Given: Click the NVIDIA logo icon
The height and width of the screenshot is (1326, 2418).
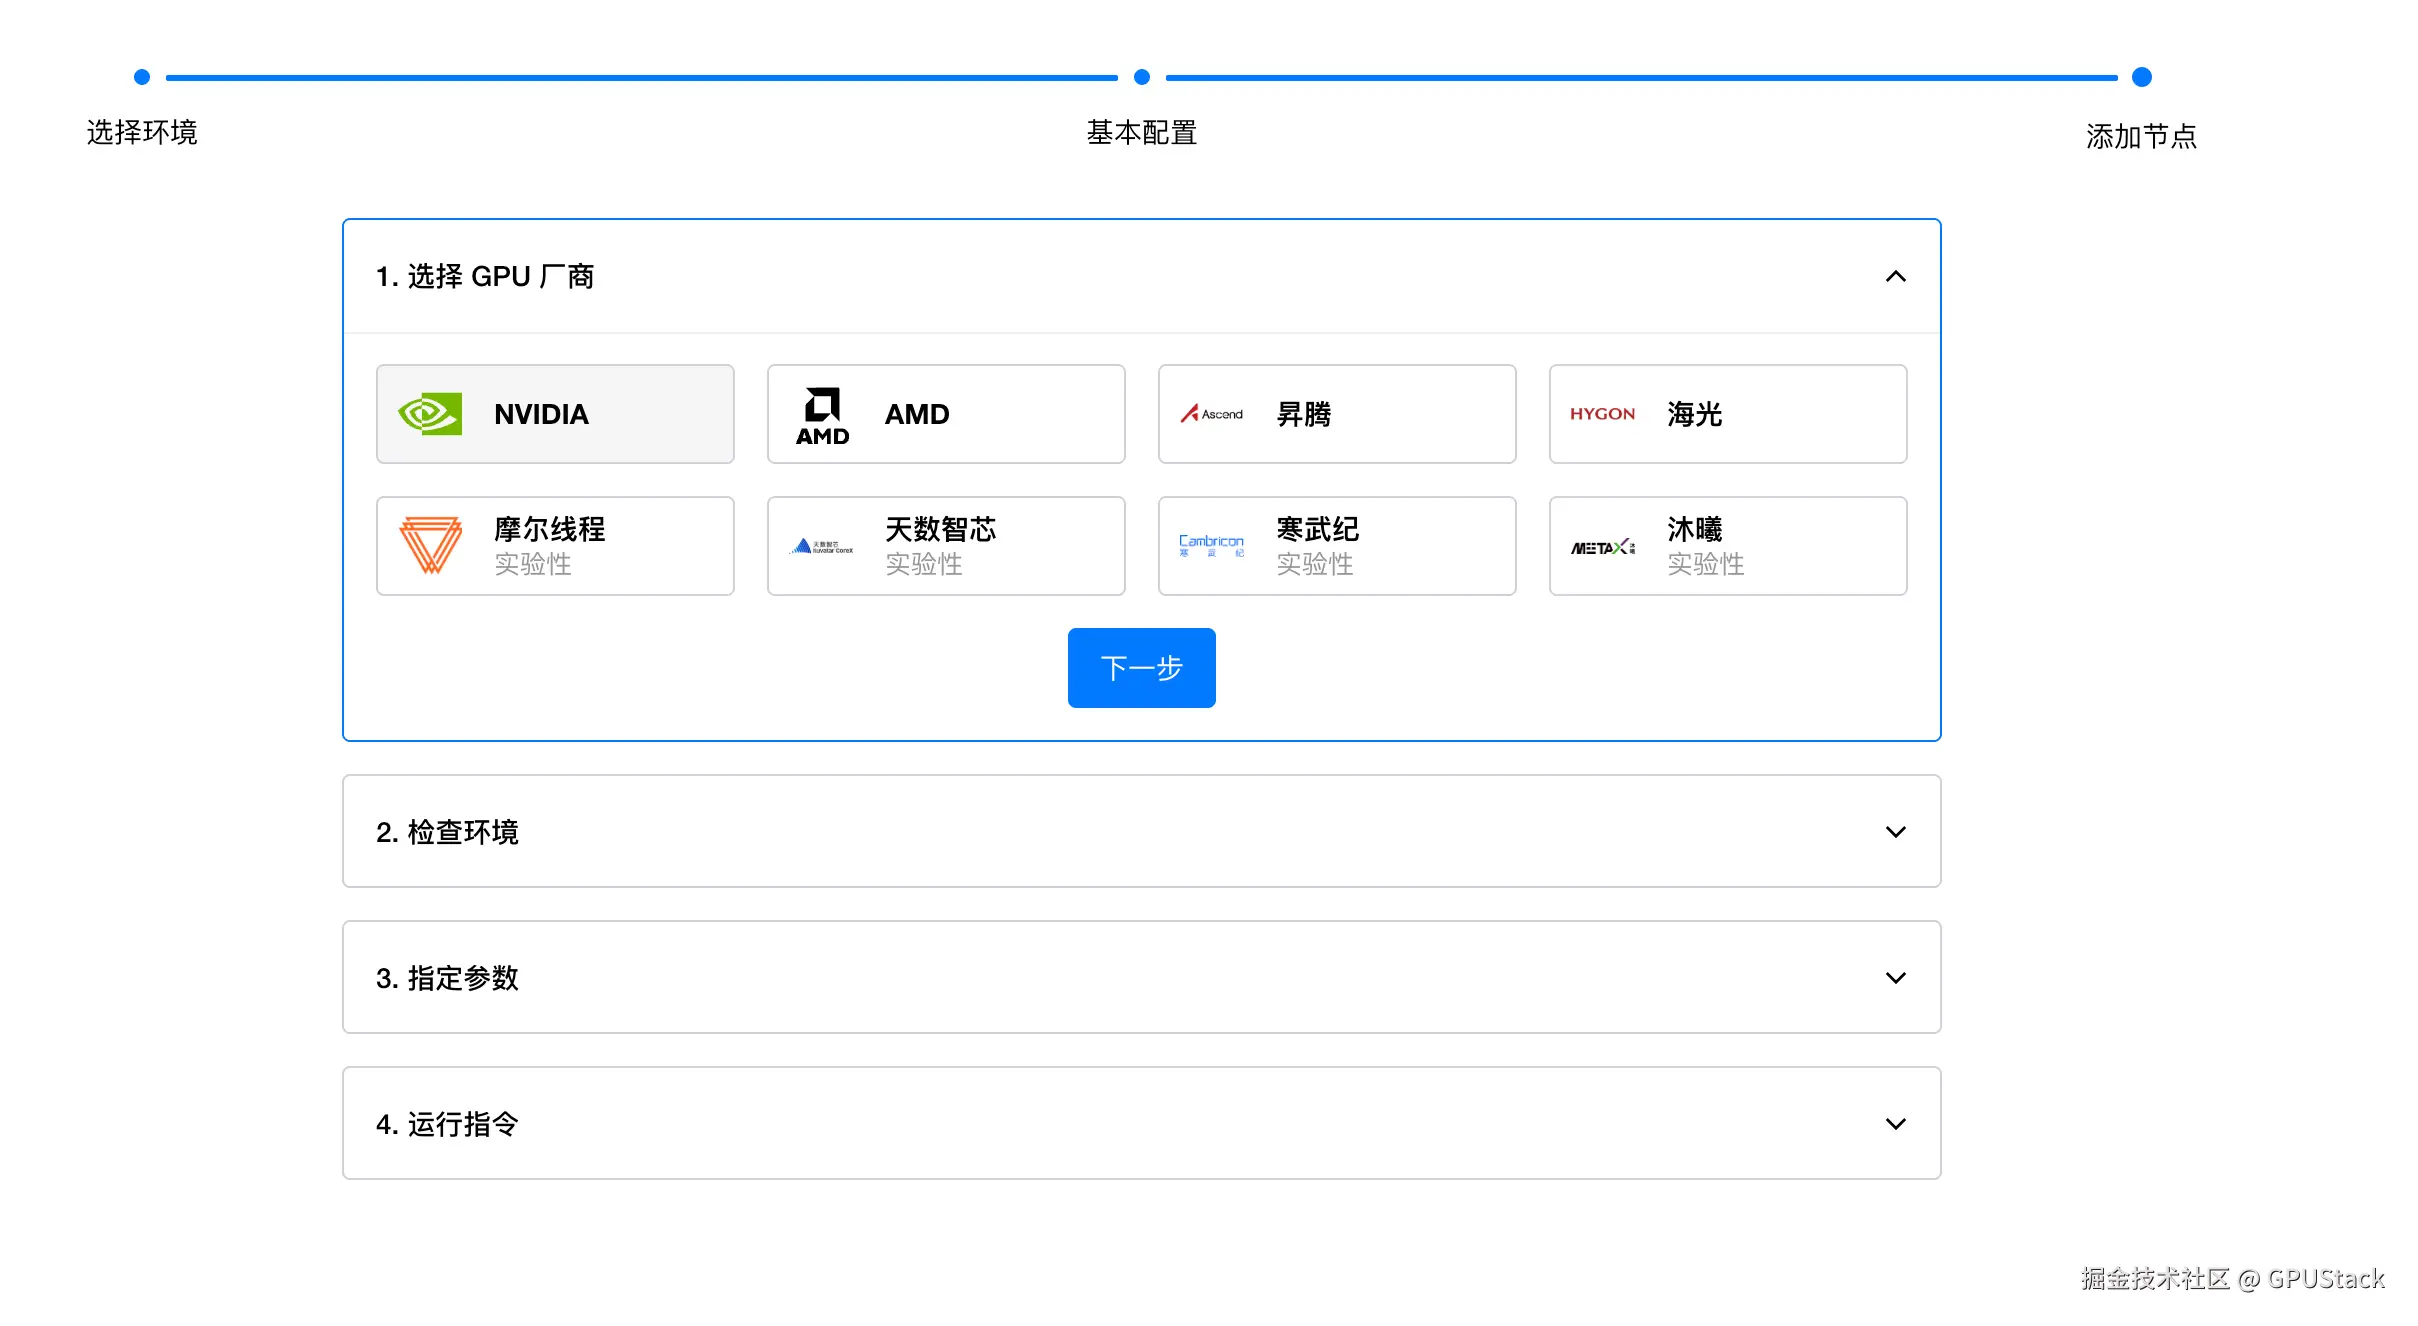Looking at the screenshot, I should pos(430,414).
